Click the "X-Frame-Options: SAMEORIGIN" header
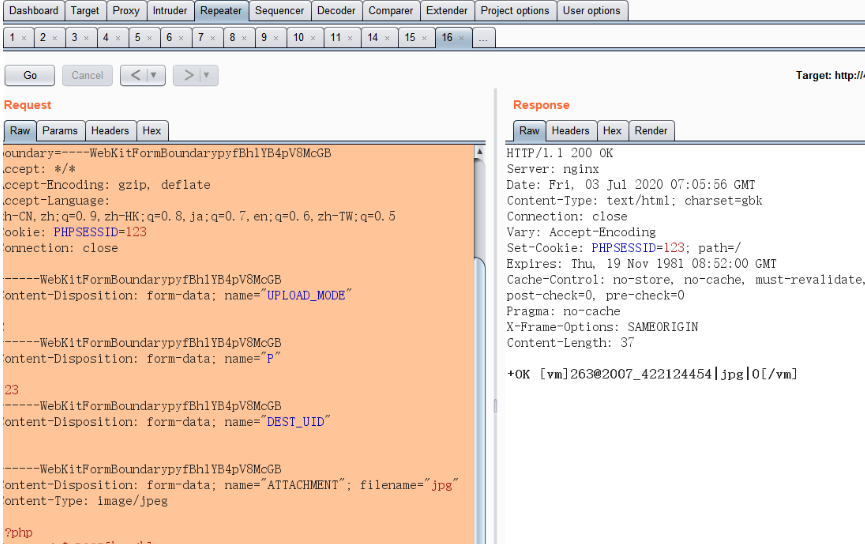 pyautogui.click(x=602, y=327)
